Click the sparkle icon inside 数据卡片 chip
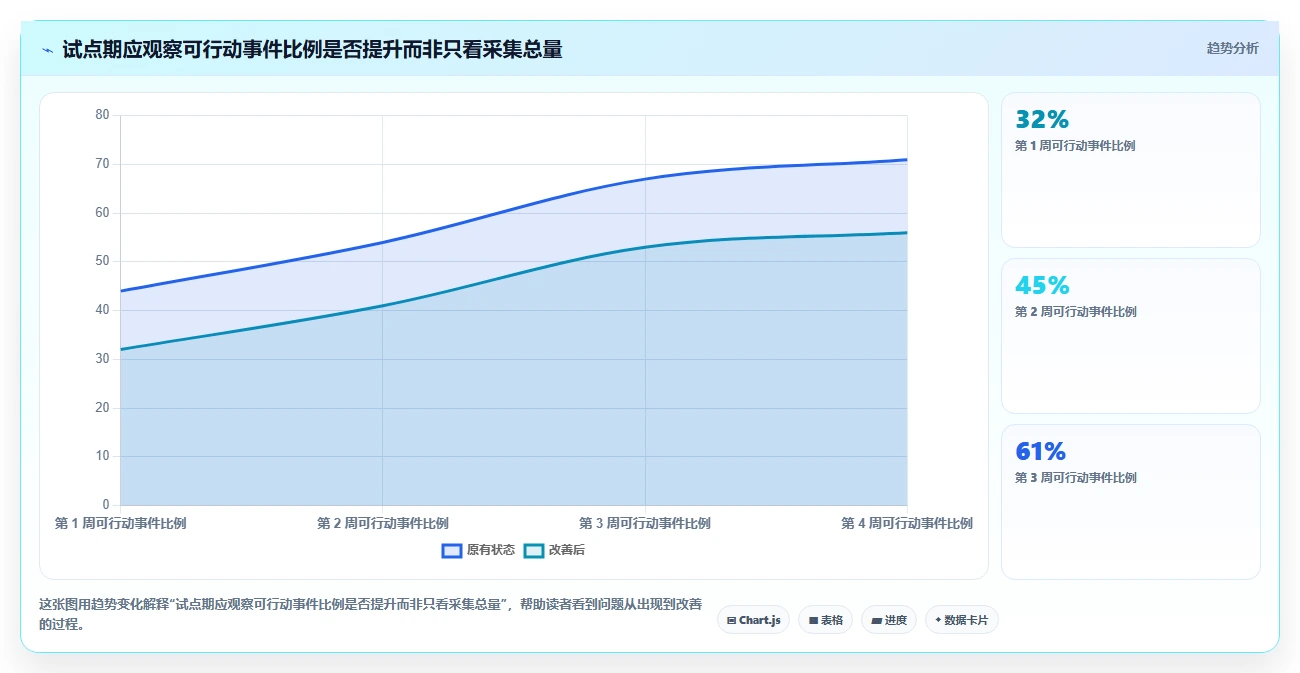Image resolution: width=1300 pixels, height=673 pixels. click(x=938, y=620)
